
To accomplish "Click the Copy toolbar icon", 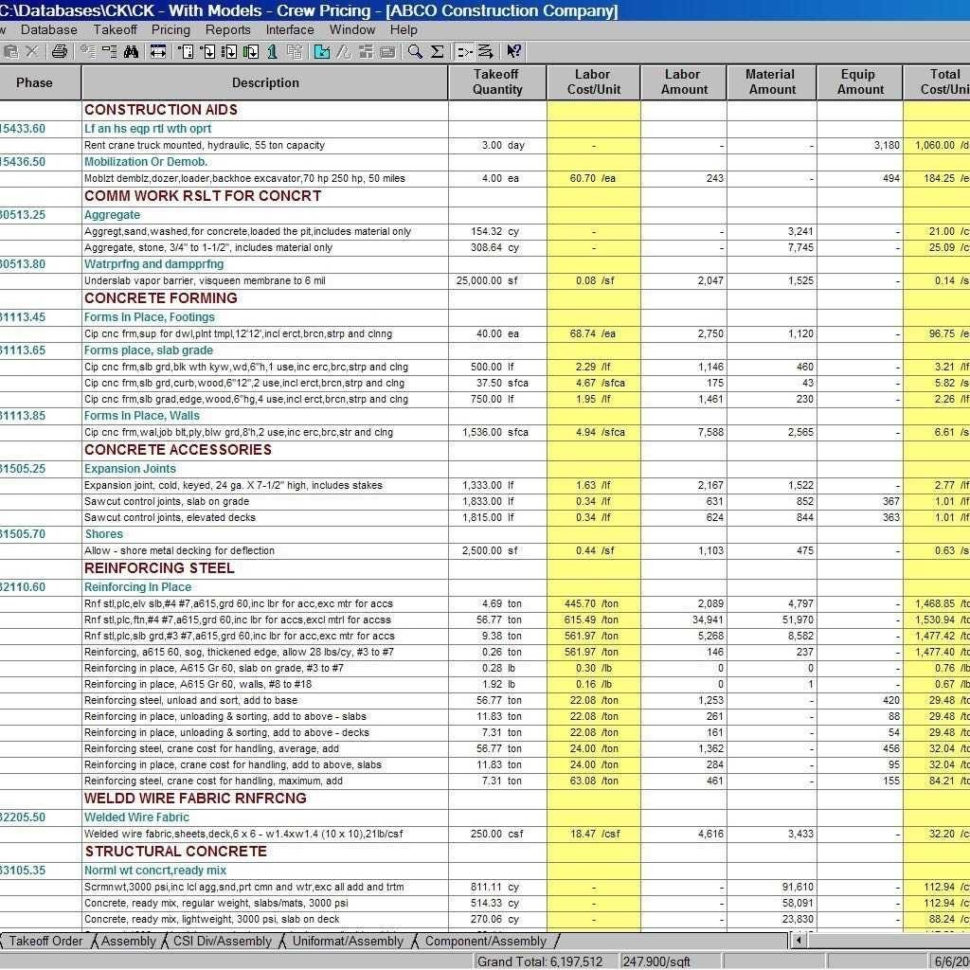I will tap(9, 51).
